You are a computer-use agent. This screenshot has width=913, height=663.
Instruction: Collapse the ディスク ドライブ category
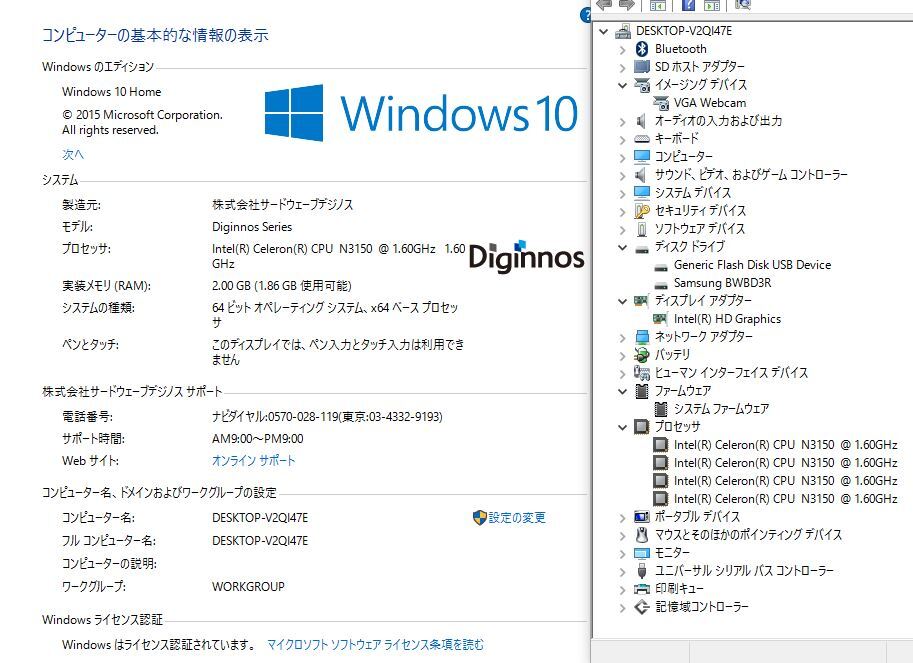[622, 247]
